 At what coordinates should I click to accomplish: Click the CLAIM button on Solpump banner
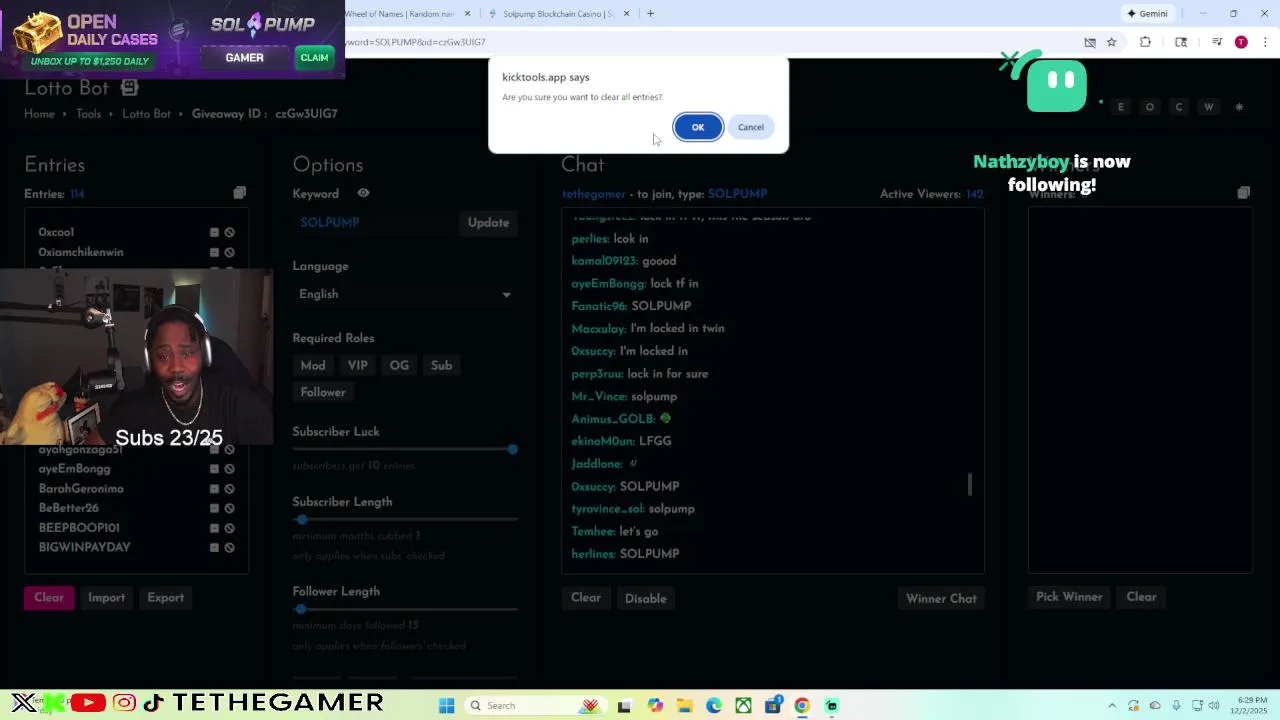314,58
